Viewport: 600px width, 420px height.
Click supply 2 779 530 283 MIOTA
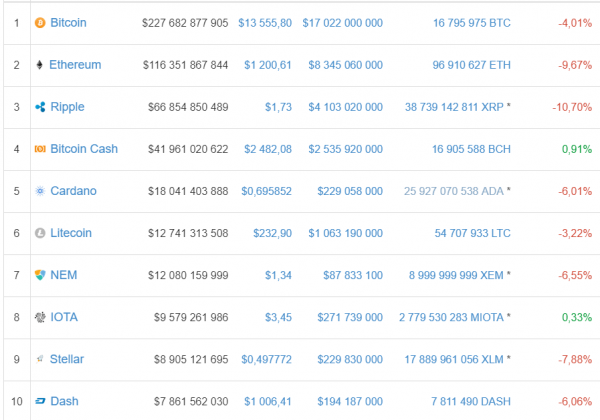[452, 317]
